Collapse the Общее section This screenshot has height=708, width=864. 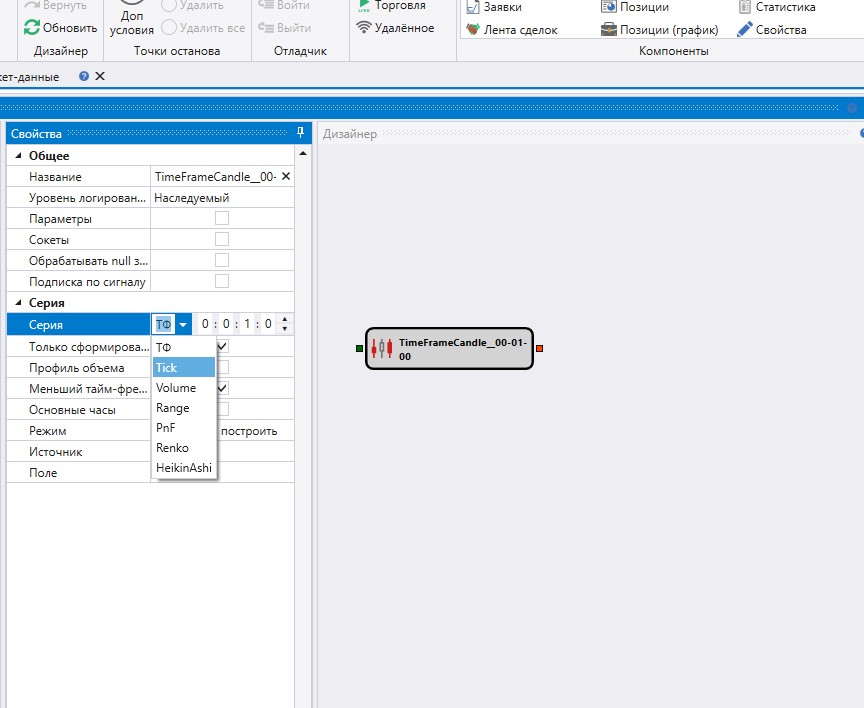(x=17, y=156)
